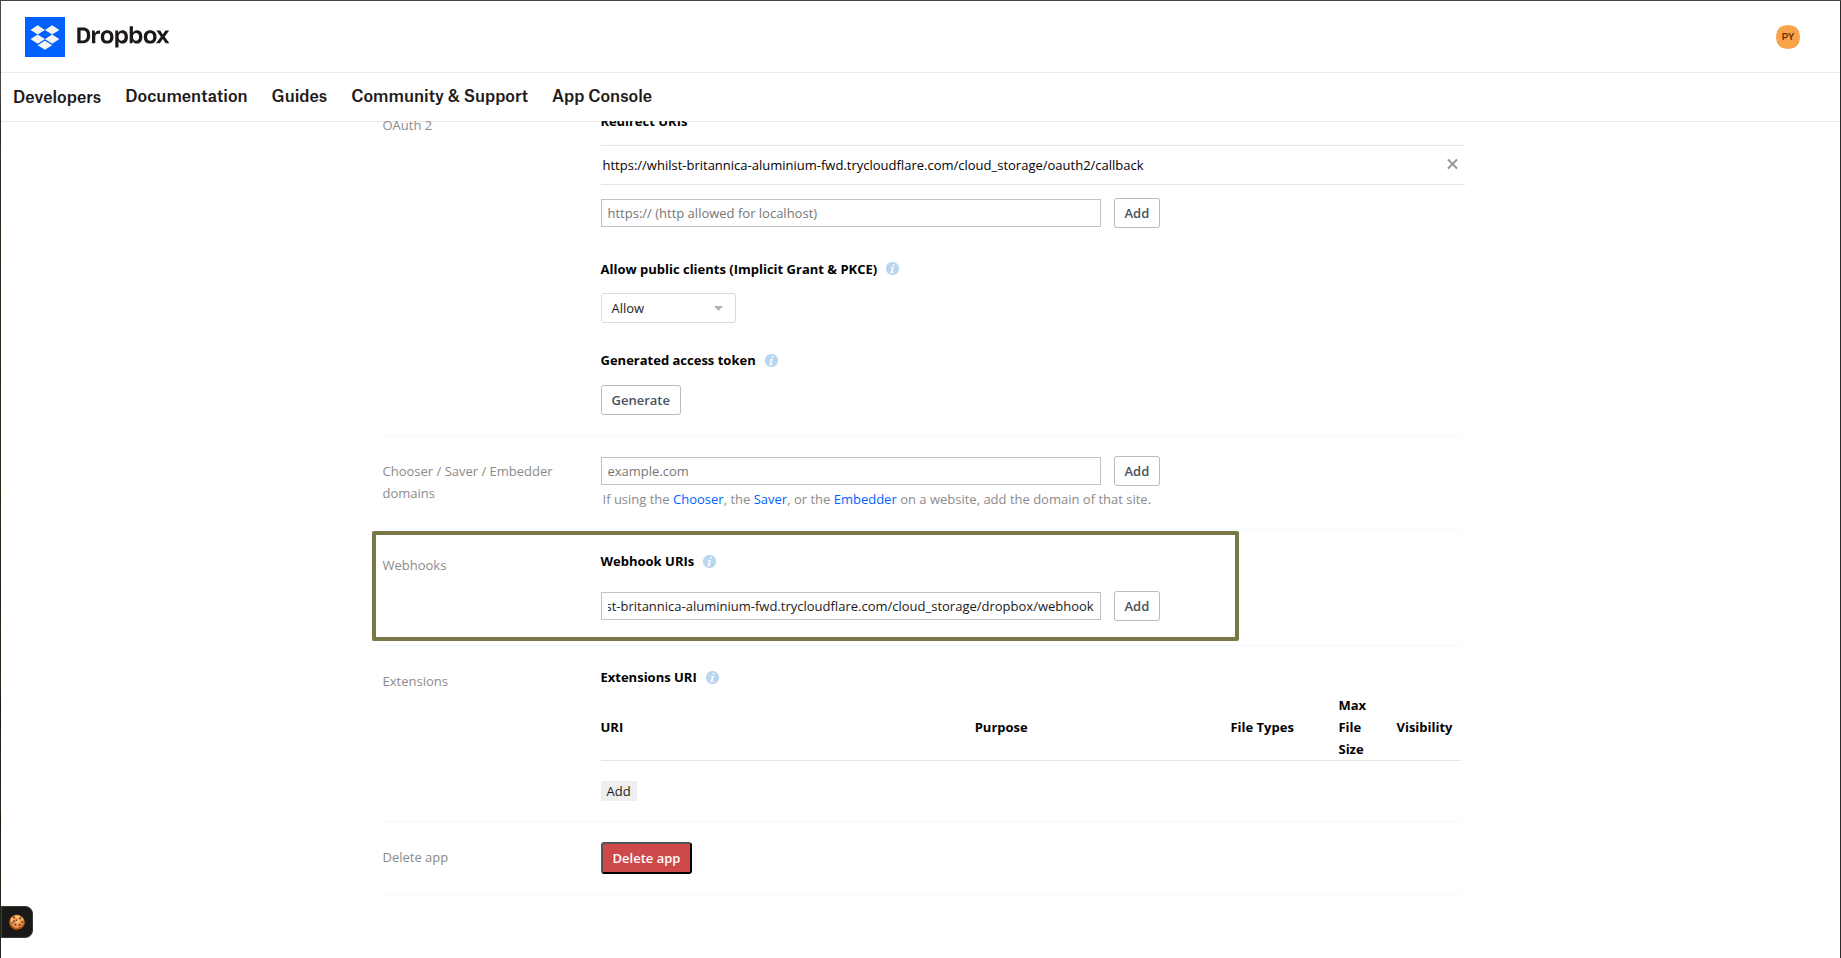Open the Chooser link

click(x=698, y=499)
